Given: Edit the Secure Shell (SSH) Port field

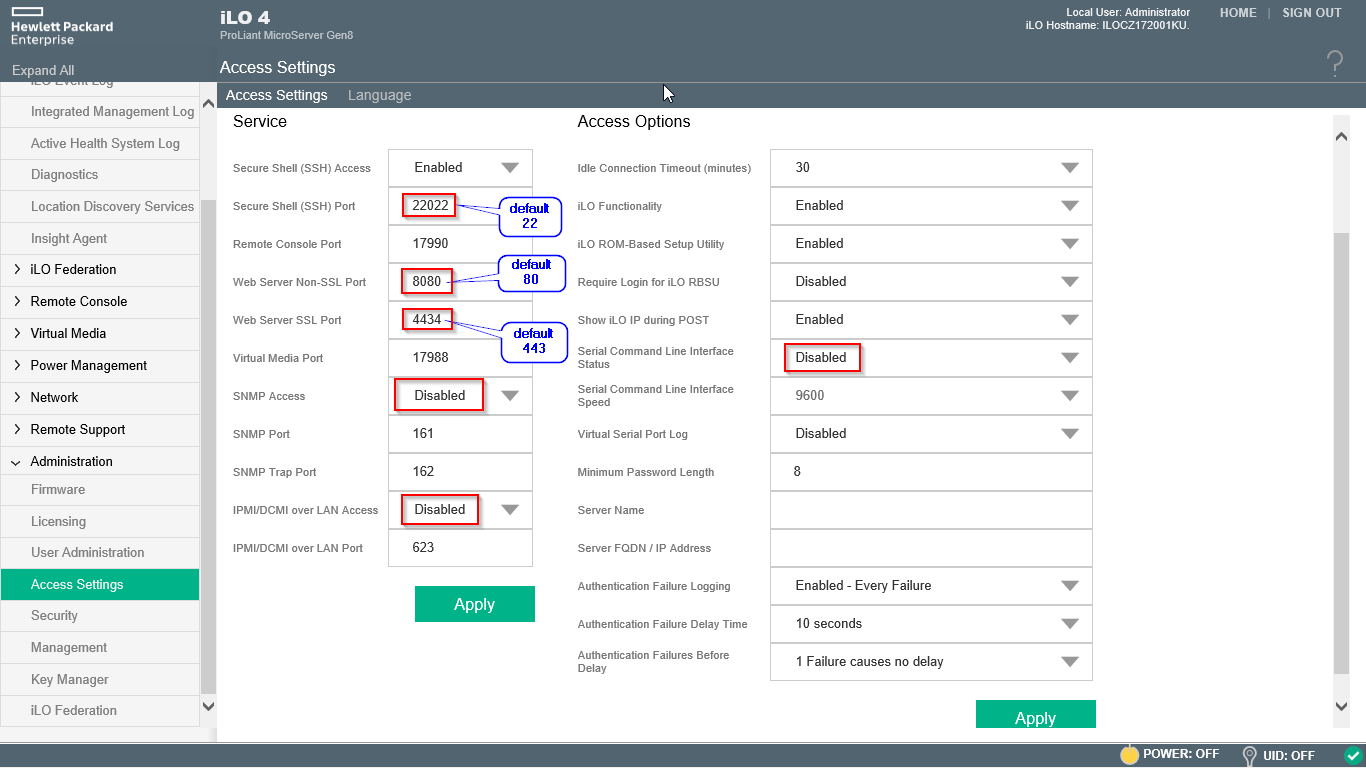Looking at the screenshot, I should [x=460, y=206].
